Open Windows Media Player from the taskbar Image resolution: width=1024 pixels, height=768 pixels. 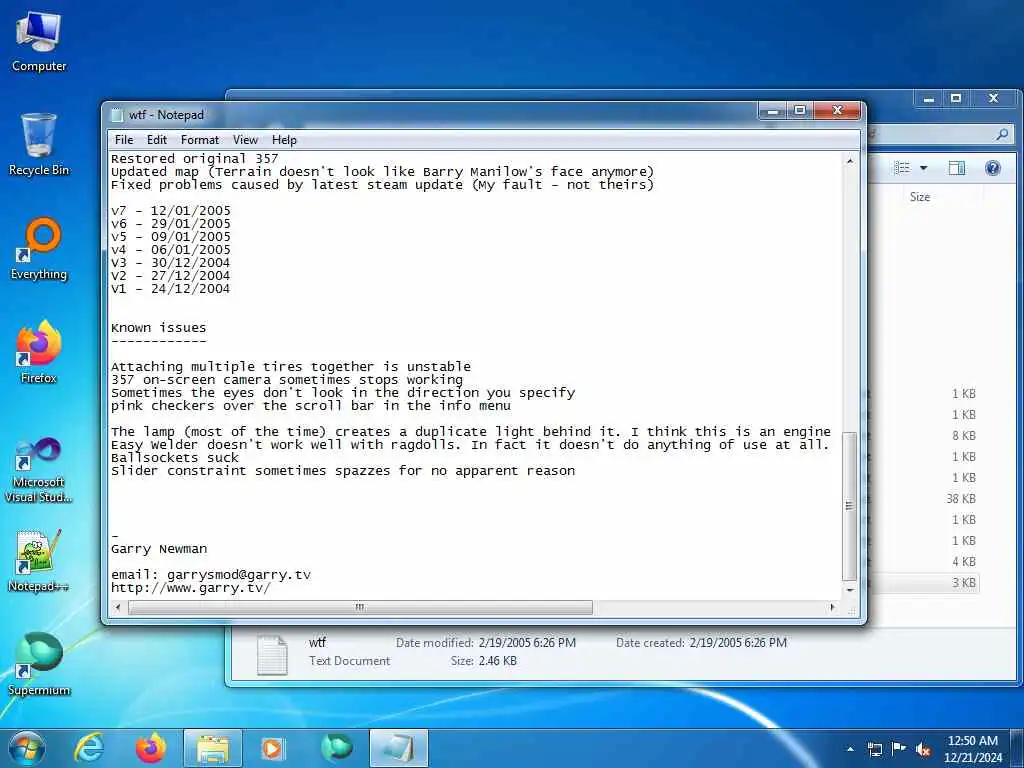(273, 748)
